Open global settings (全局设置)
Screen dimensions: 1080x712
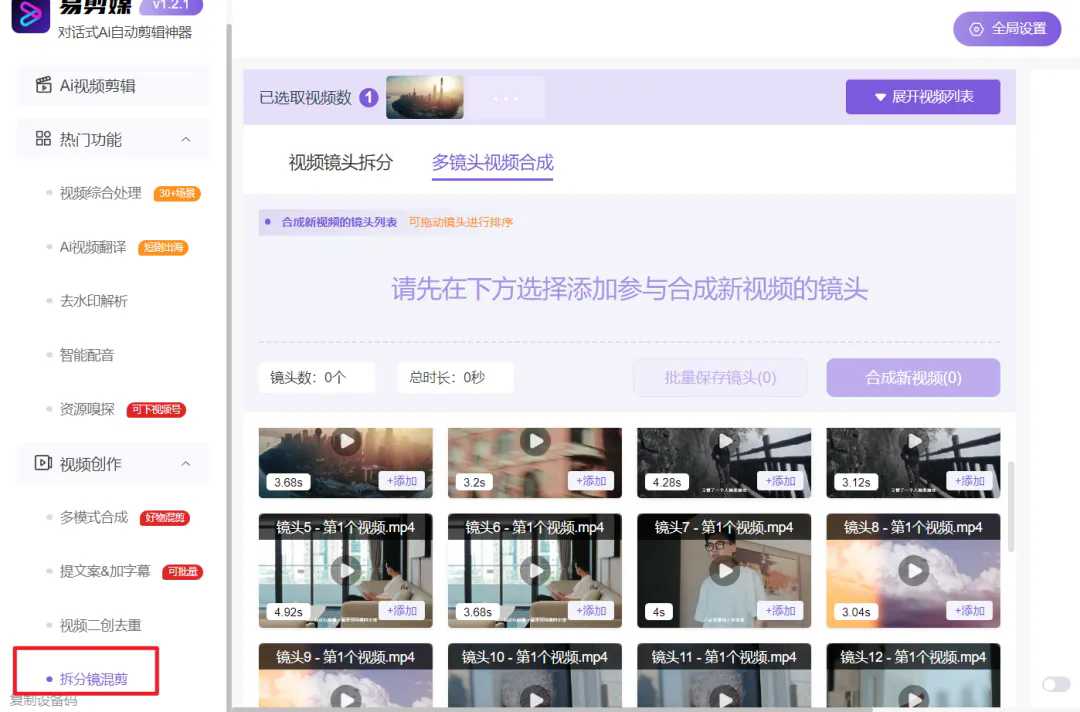tap(1006, 29)
